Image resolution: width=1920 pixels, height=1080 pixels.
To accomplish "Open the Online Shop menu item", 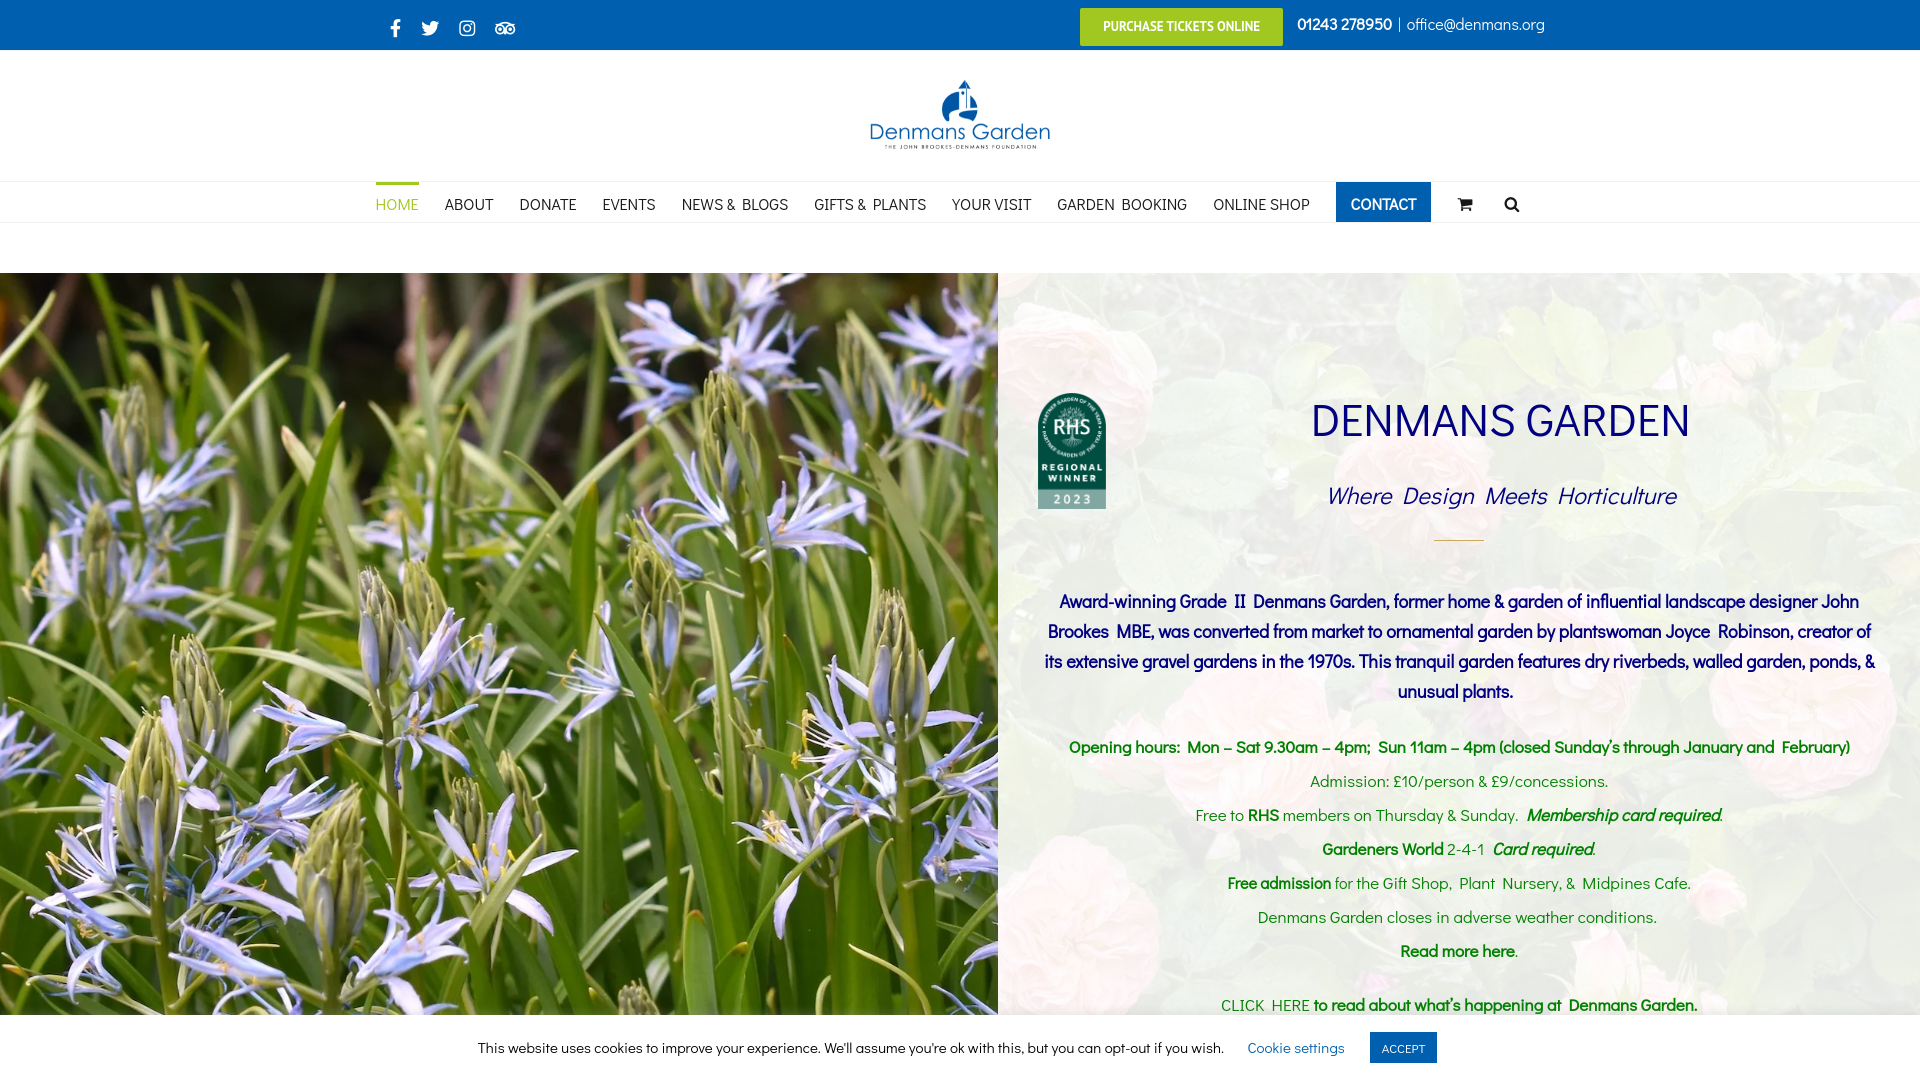I will [1261, 203].
